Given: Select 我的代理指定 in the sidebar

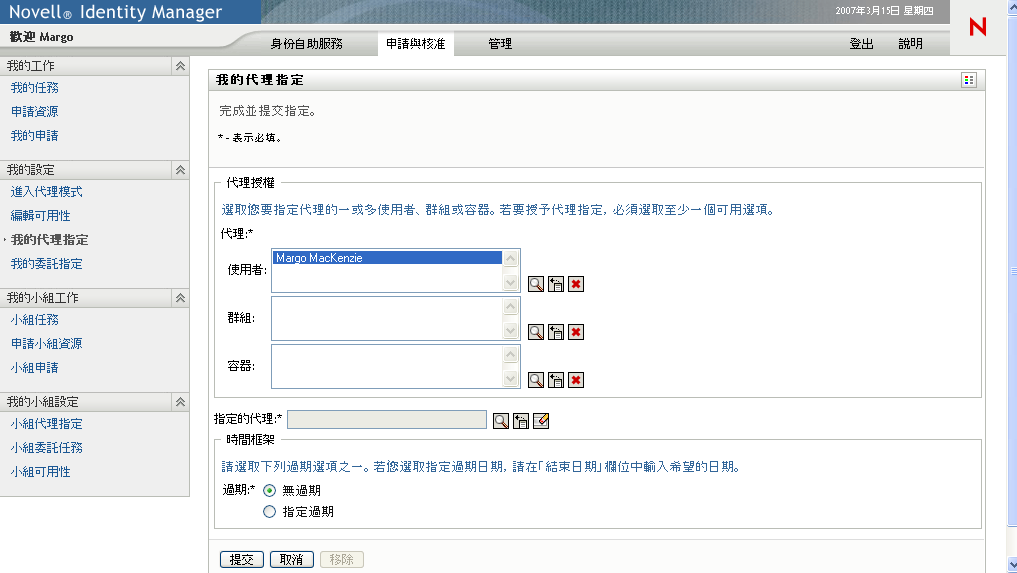Looking at the screenshot, I should 49,239.
